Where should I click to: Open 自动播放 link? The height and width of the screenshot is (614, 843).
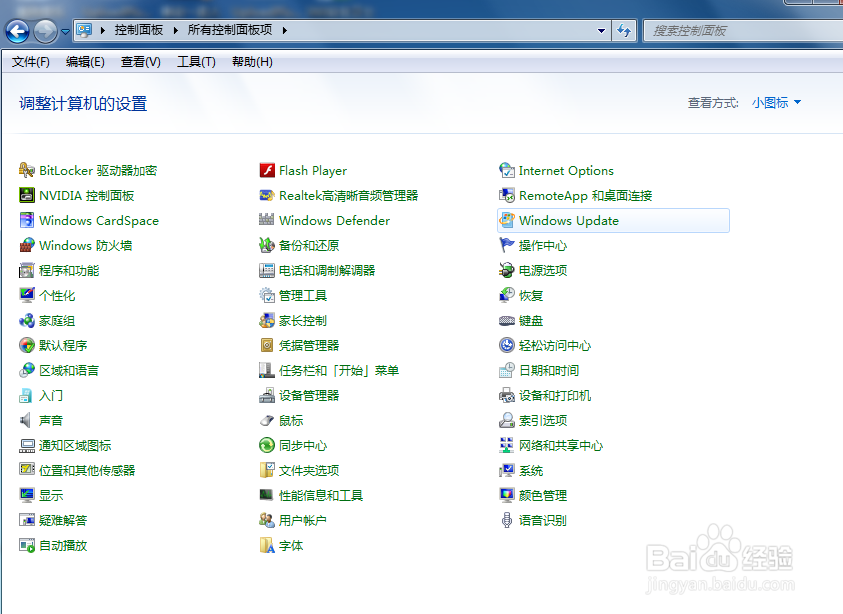point(63,545)
